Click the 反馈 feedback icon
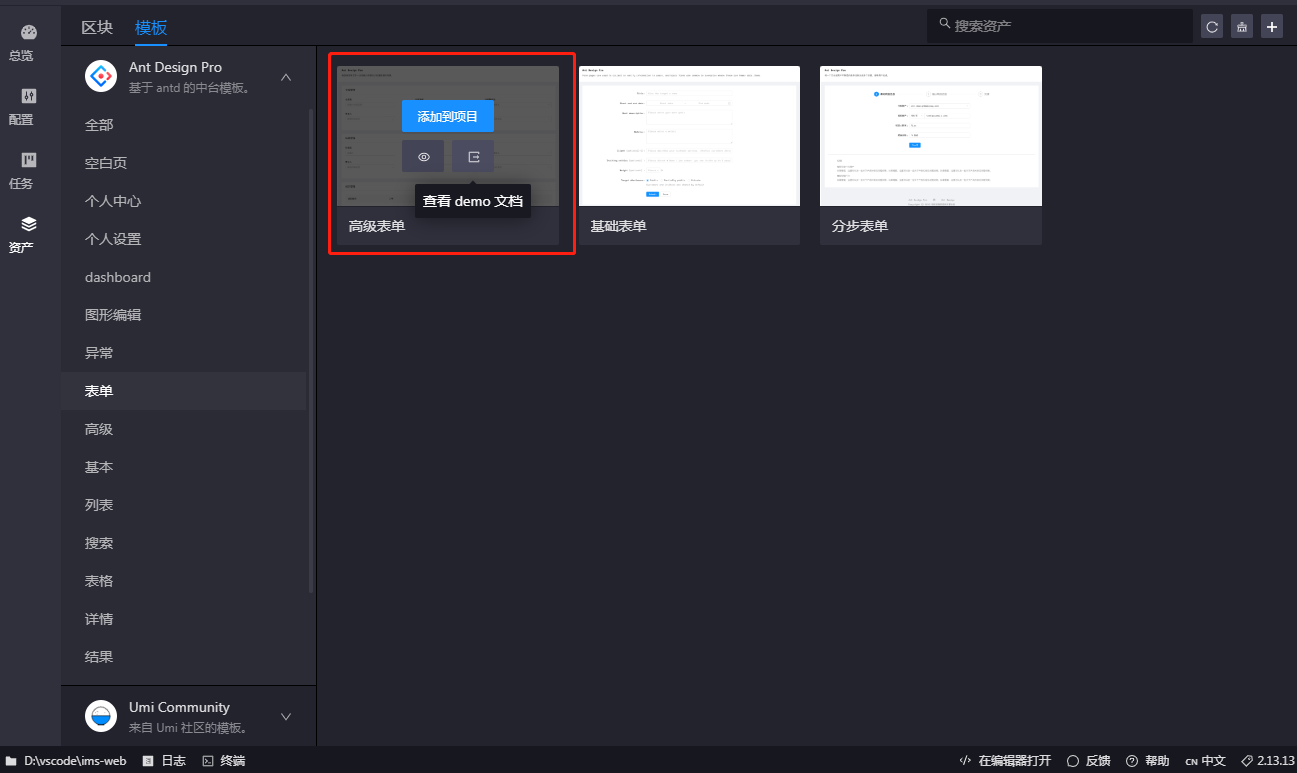Viewport: 1297px width, 773px height. [x=1073, y=761]
